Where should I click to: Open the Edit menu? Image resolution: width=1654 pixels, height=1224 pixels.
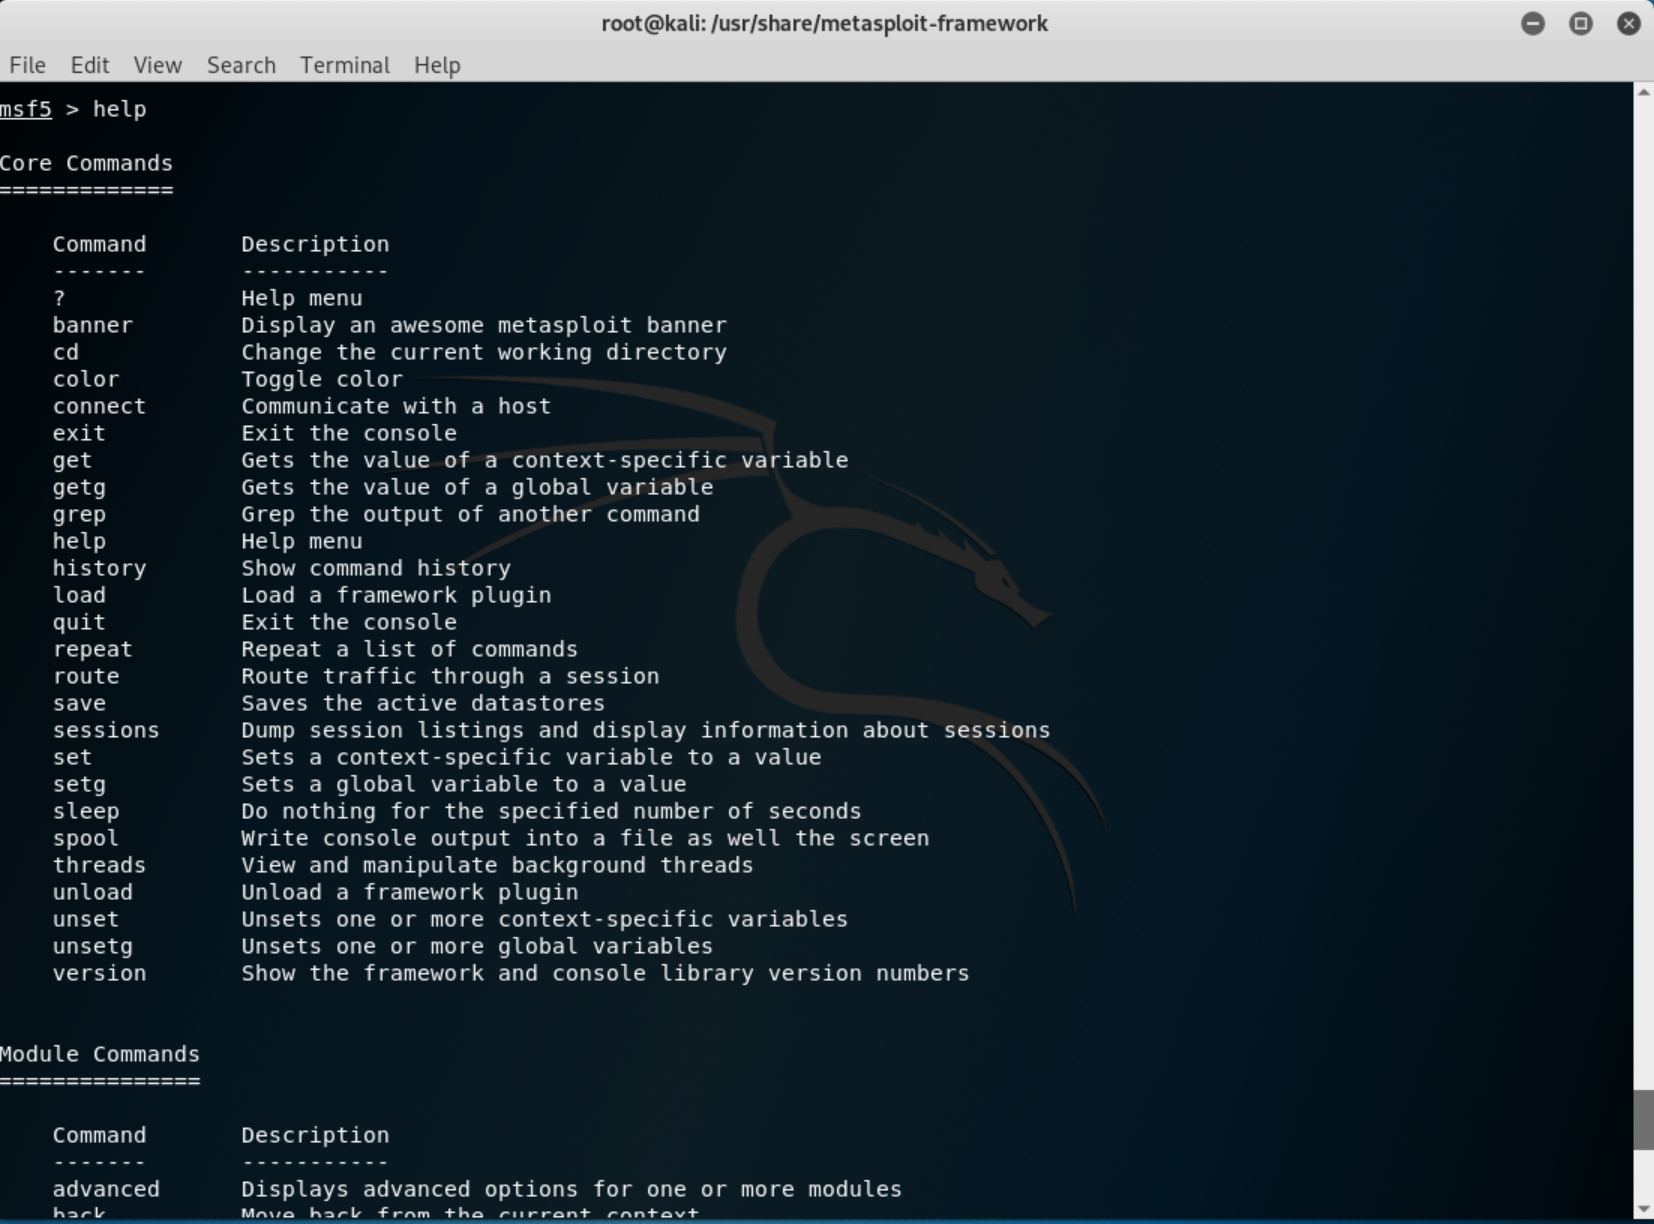(x=89, y=65)
